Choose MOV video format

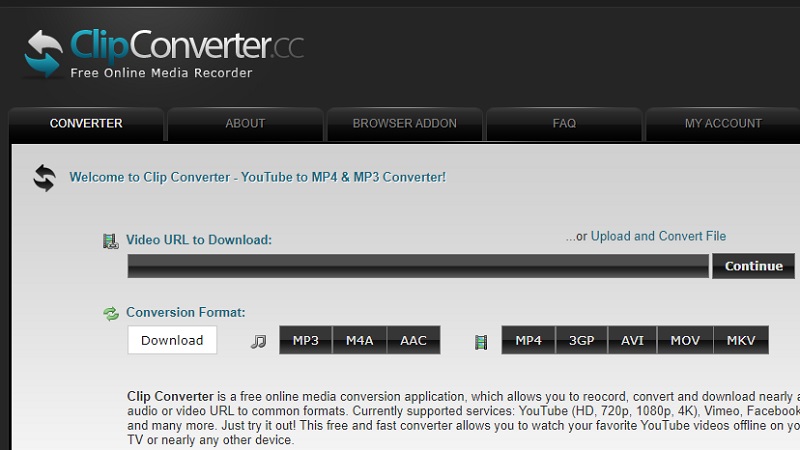click(685, 340)
